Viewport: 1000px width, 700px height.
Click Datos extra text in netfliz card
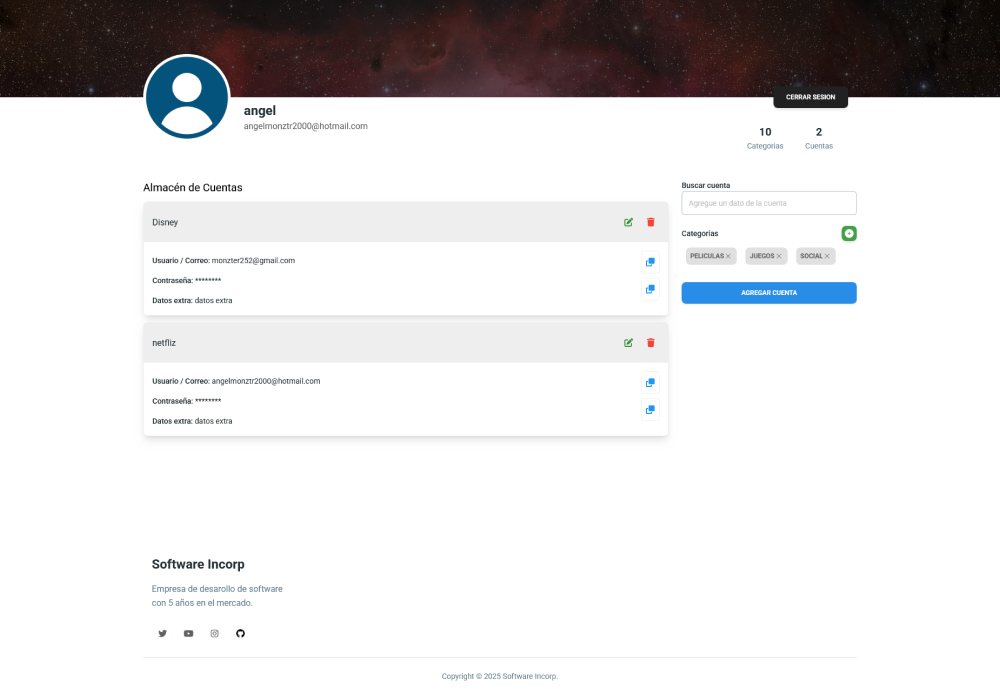tap(192, 421)
